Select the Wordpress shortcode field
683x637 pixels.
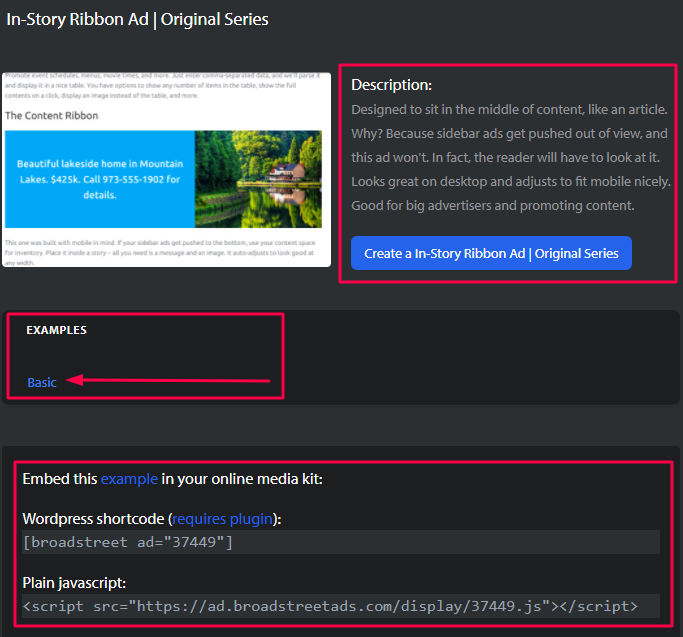(x=341, y=542)
